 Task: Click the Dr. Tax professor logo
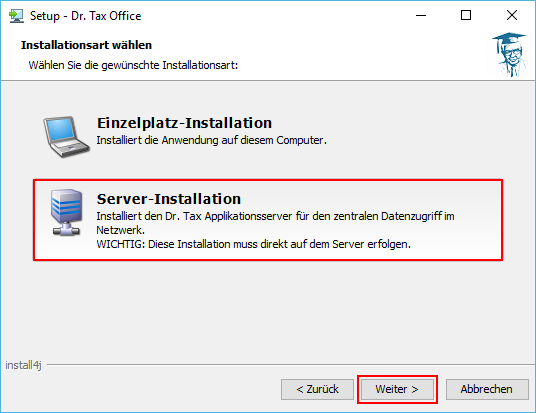coord(509,55)
